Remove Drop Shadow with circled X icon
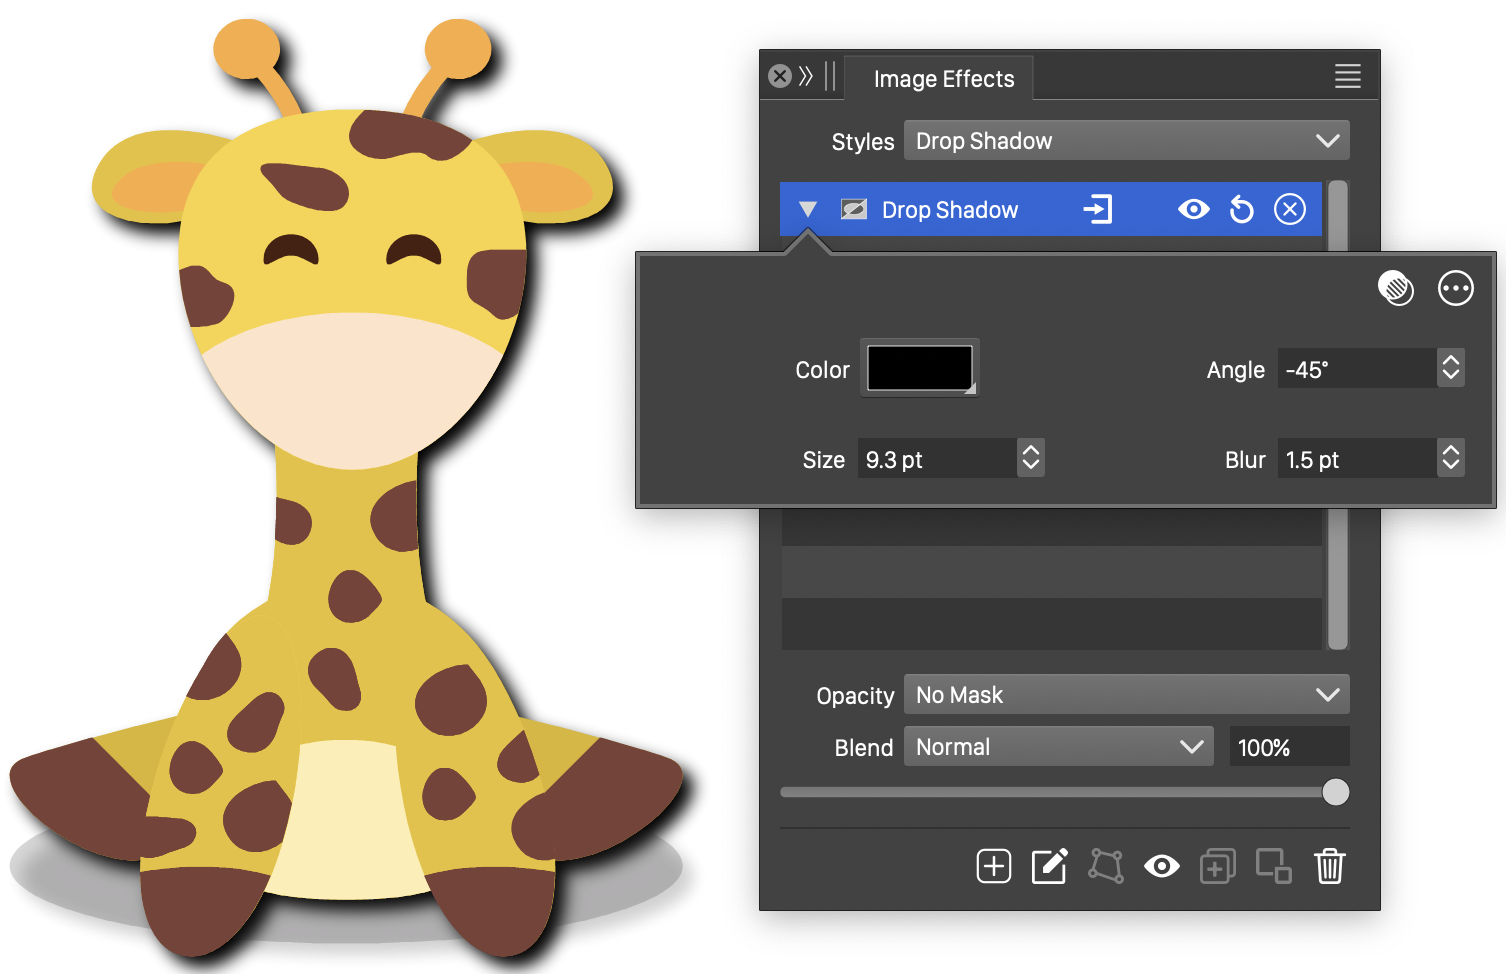 [x=1289, y=210]
